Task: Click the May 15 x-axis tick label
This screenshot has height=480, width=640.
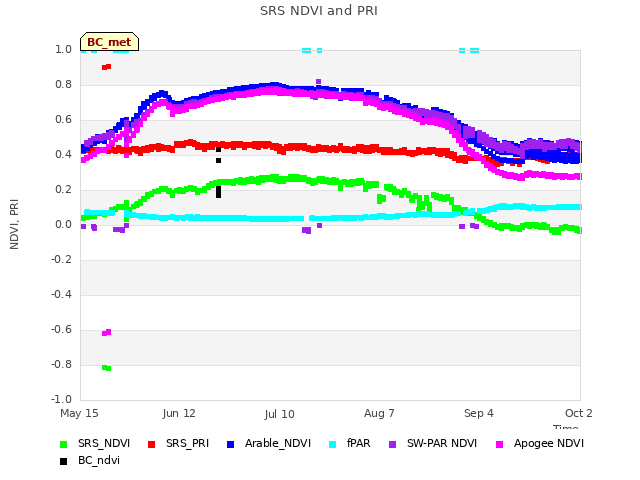Action: 79,413
